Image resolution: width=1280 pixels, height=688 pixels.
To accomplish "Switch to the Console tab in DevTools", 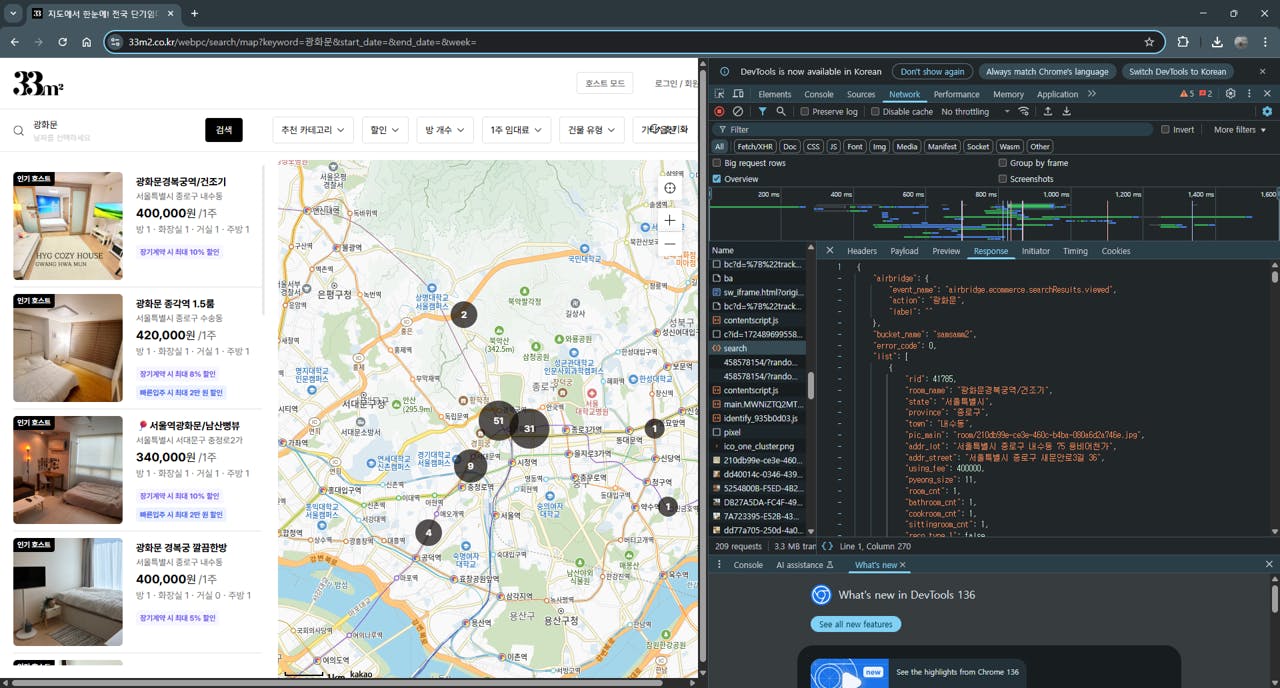I will [x=818, y=94].
